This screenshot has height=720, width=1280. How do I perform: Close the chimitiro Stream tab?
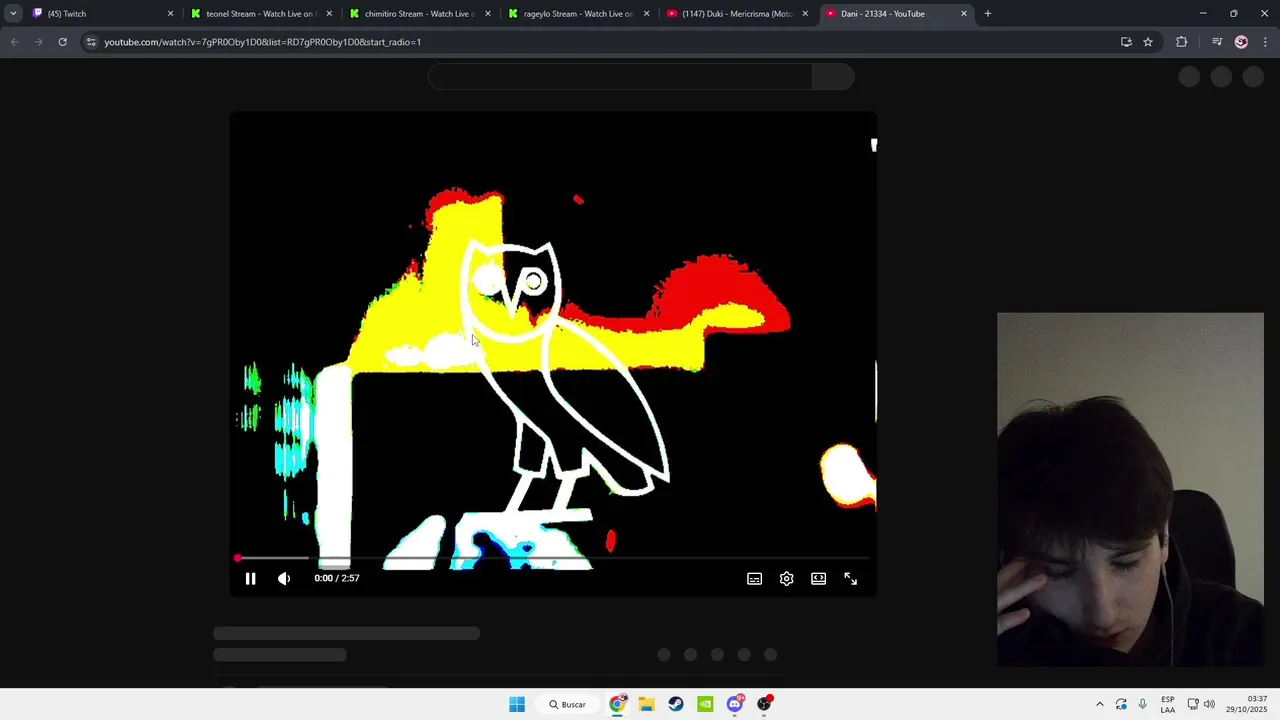coord(488,14)
